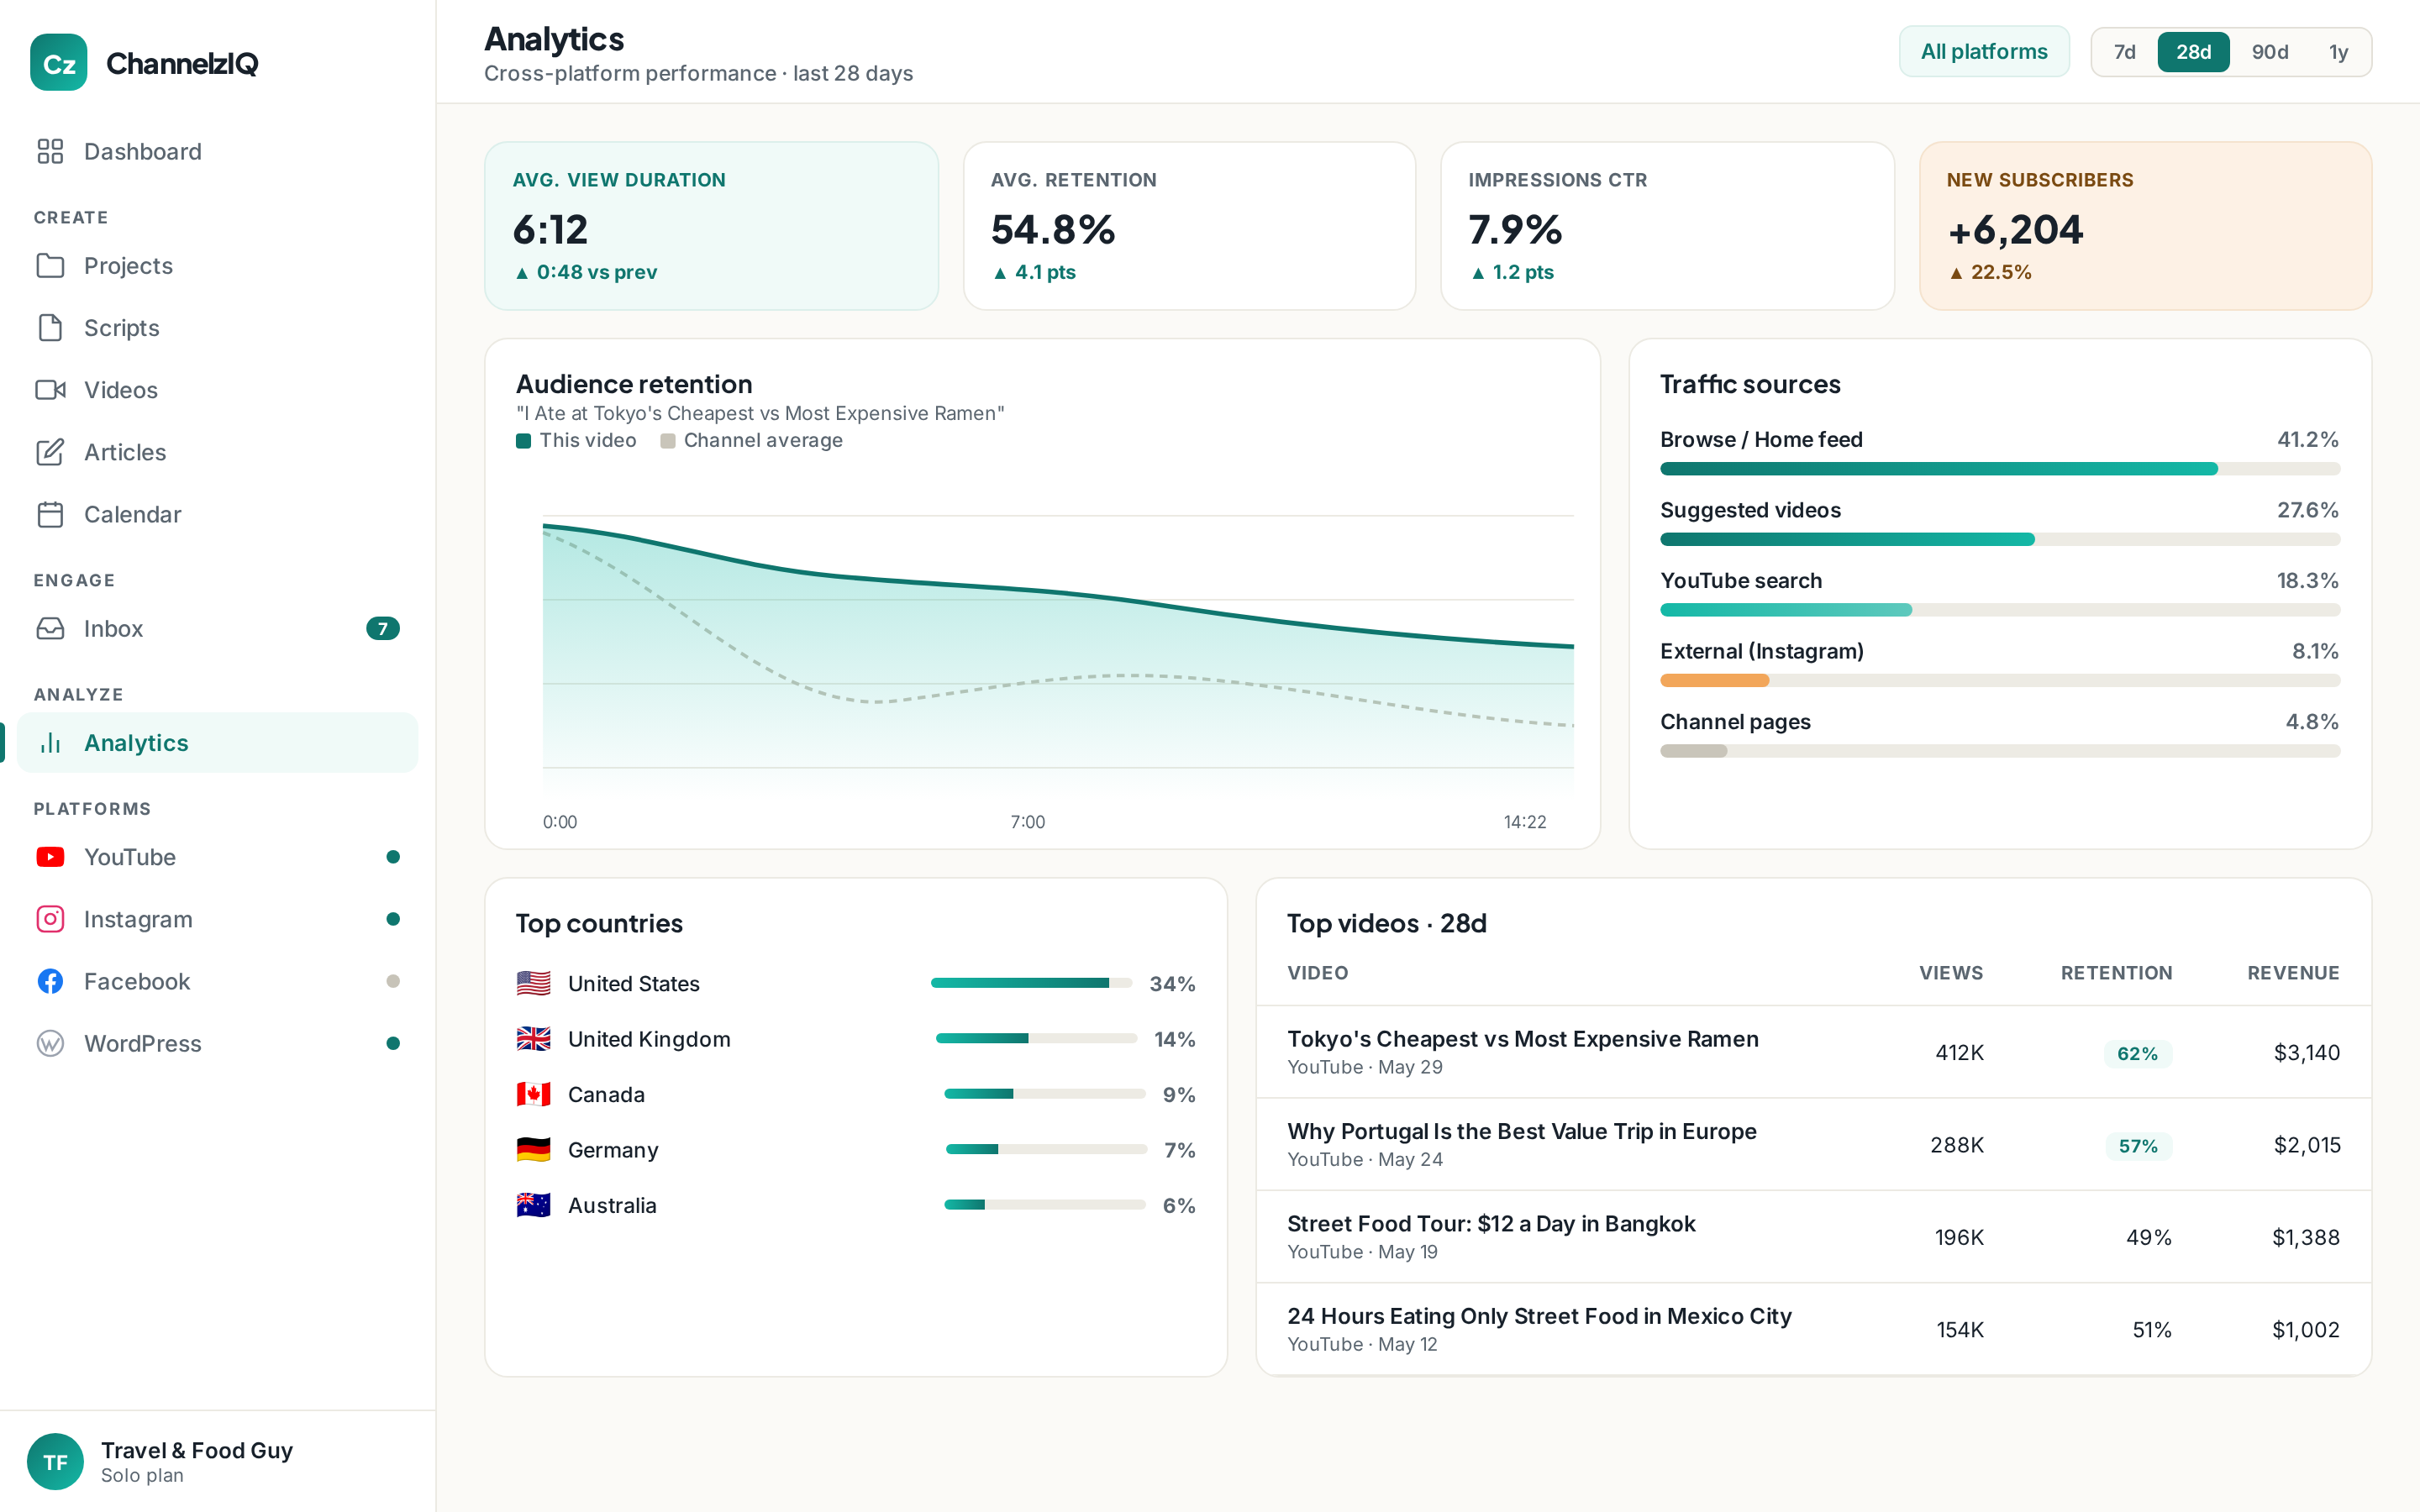Click the United States flag icon
Viewport: 2420px width, 1512px height.
(533, 983)
